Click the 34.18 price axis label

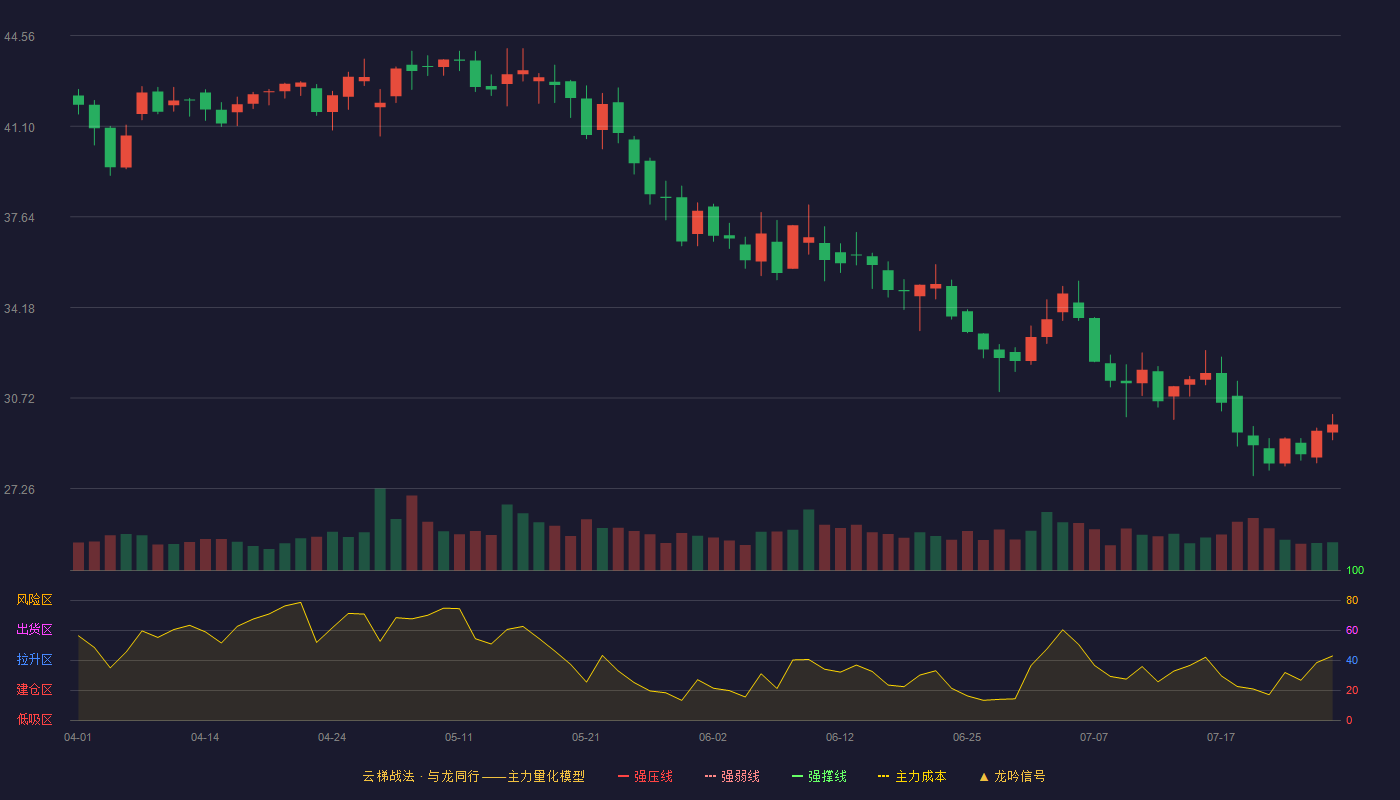(x=19, y=309)
